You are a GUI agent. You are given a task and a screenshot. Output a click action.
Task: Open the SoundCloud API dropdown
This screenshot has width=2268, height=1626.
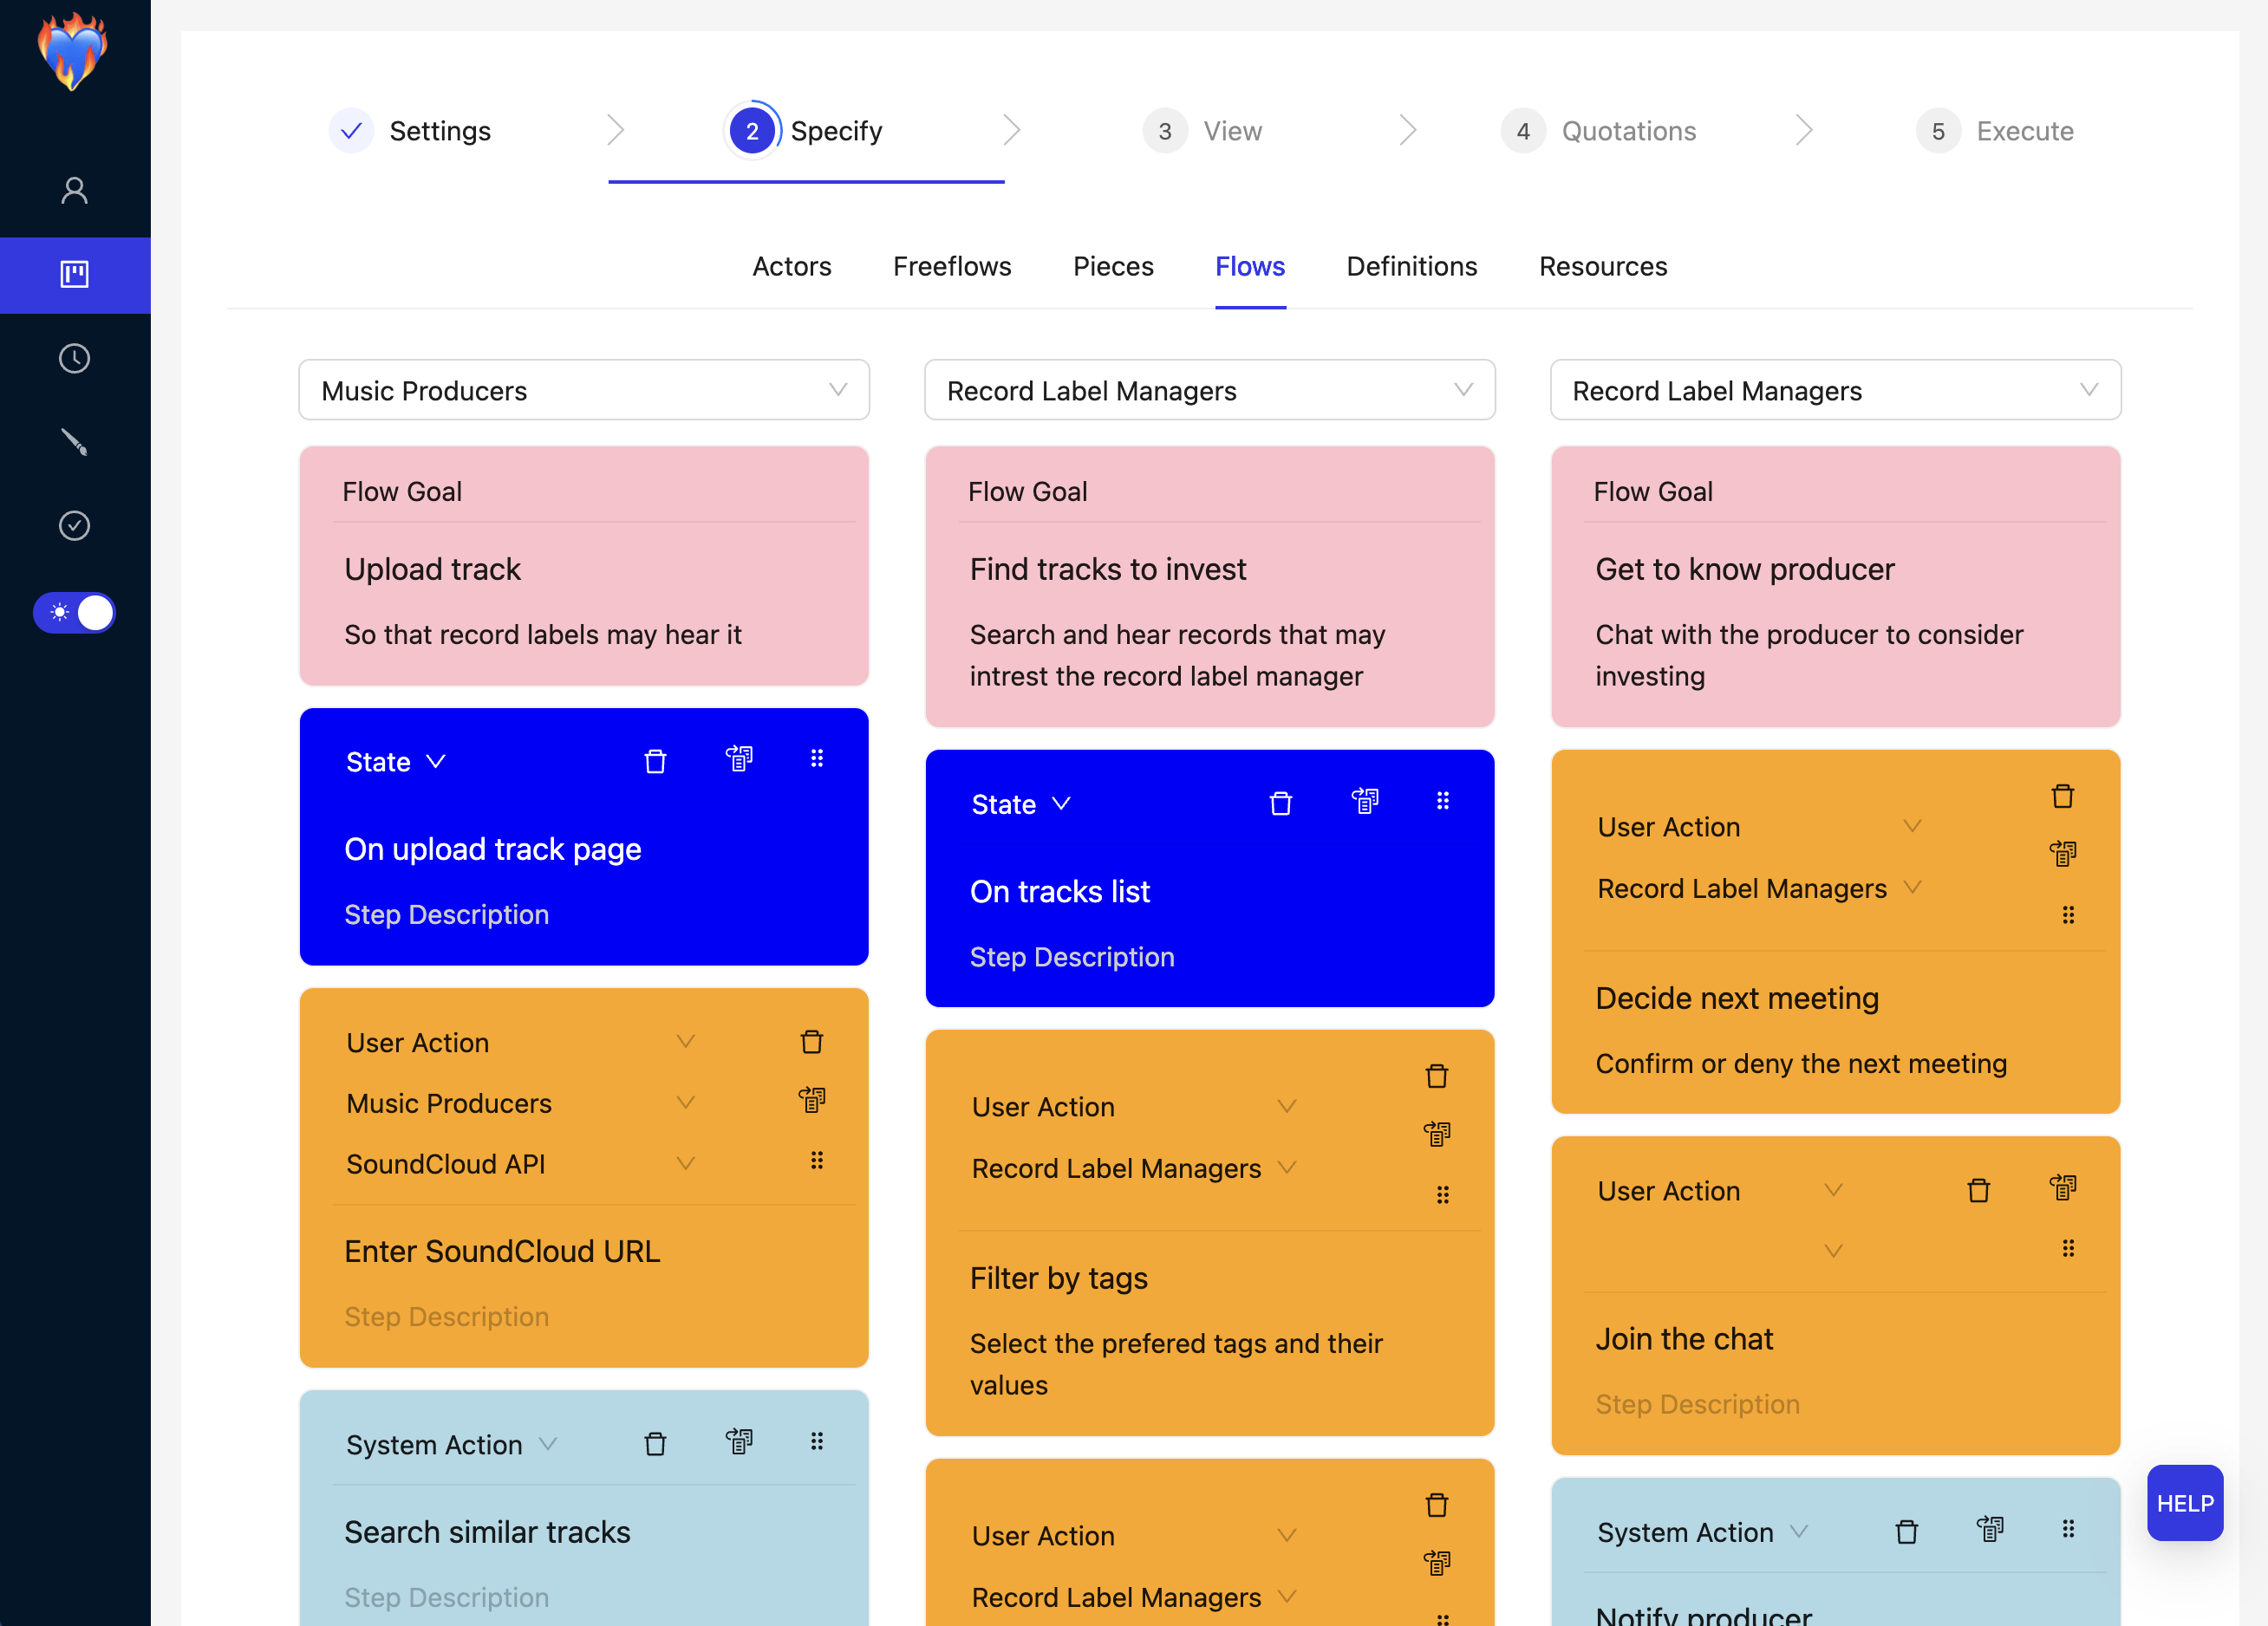(x=520, y=1164)
